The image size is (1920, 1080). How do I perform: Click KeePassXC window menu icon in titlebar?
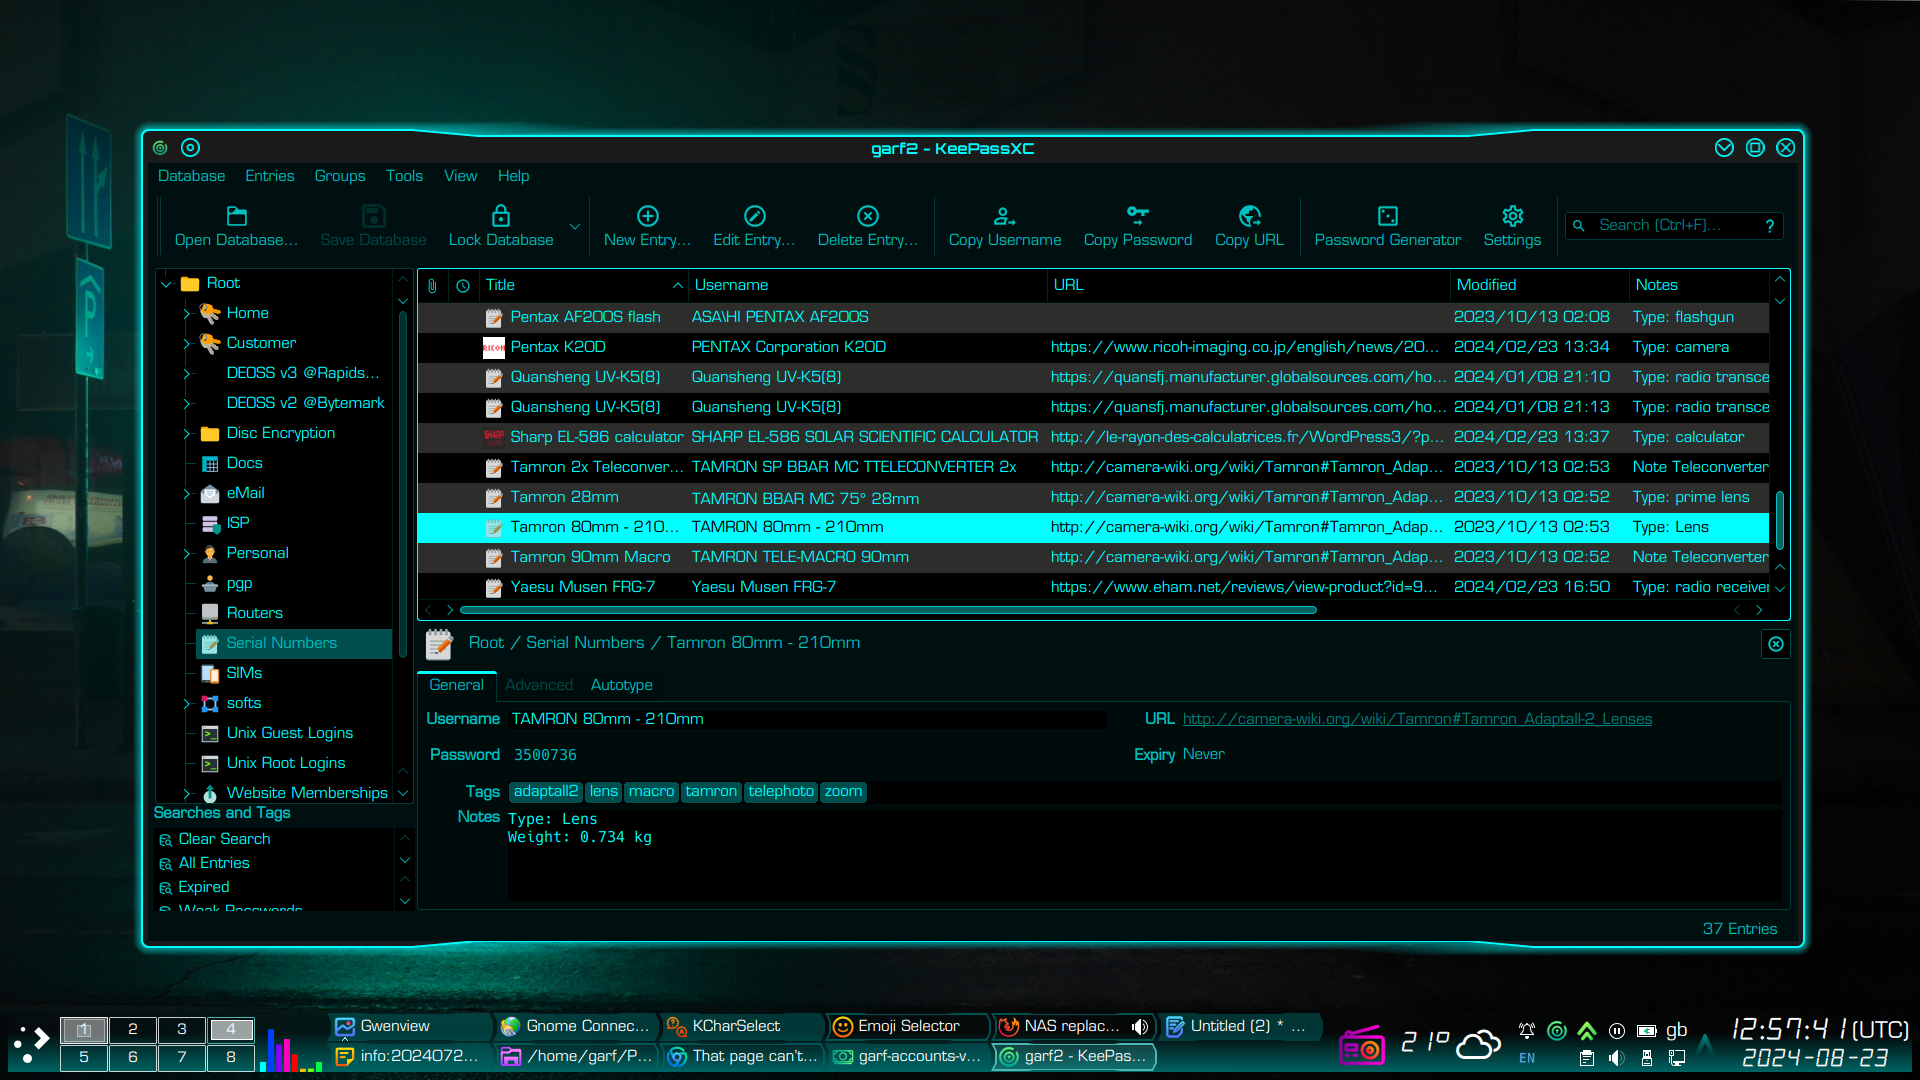(x=160, y=148)
